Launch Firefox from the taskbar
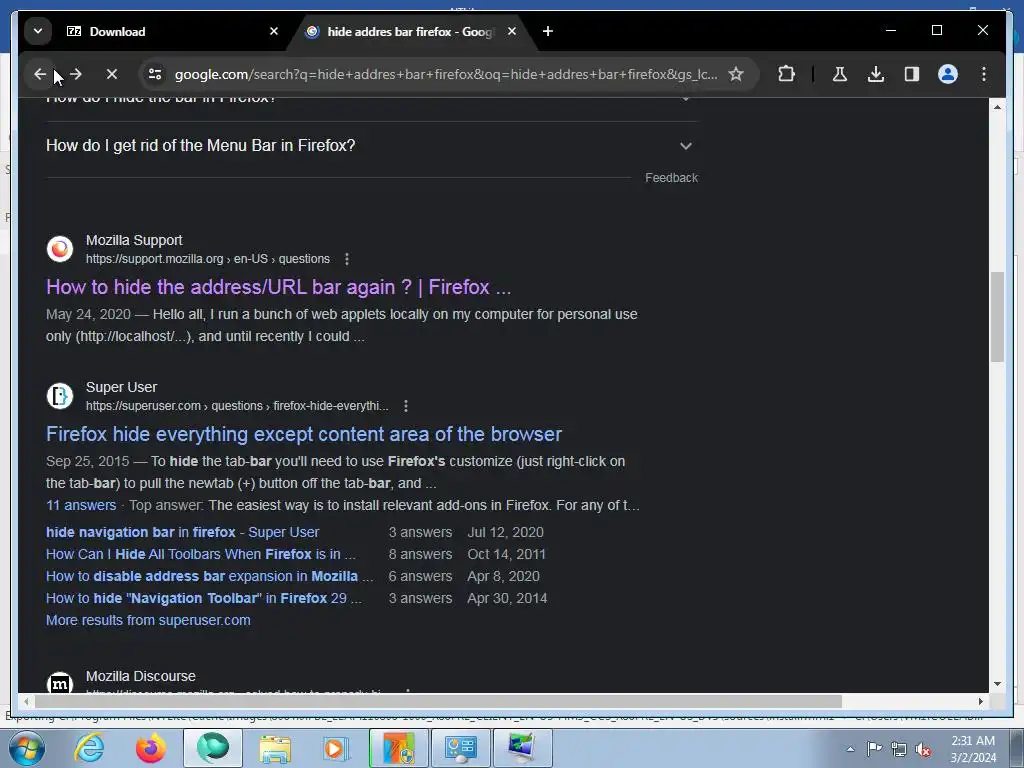Viewport: 1024px width, 768px height. click(x=150, y=748)
